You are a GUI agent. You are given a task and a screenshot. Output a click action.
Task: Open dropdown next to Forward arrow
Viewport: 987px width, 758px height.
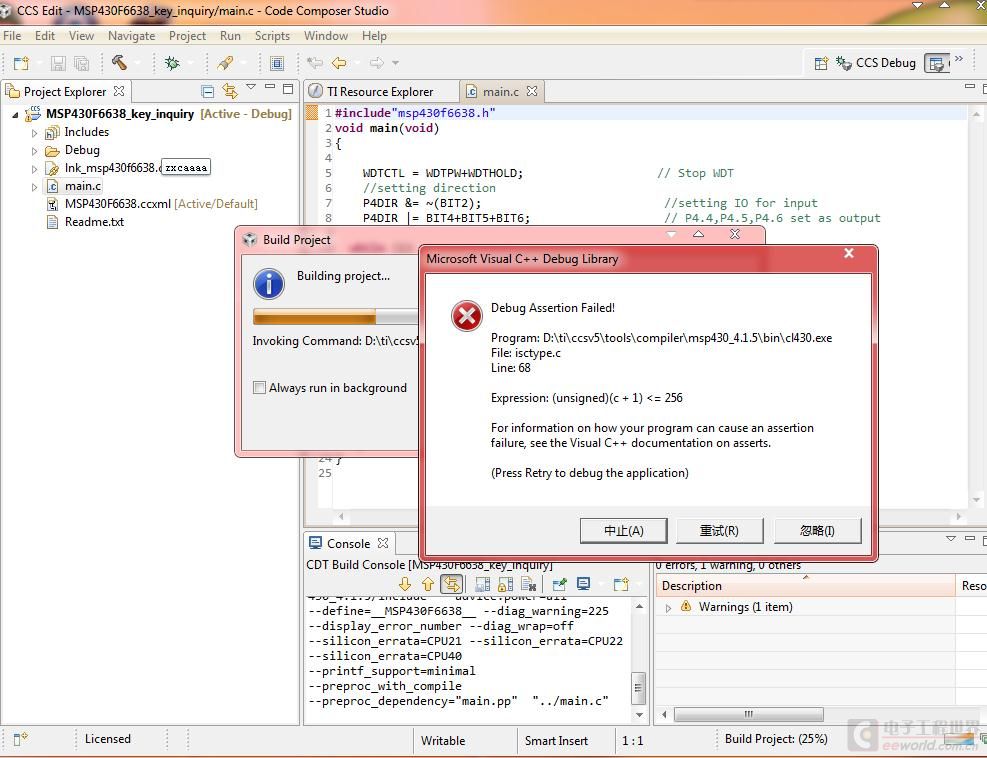click(395, 63)
